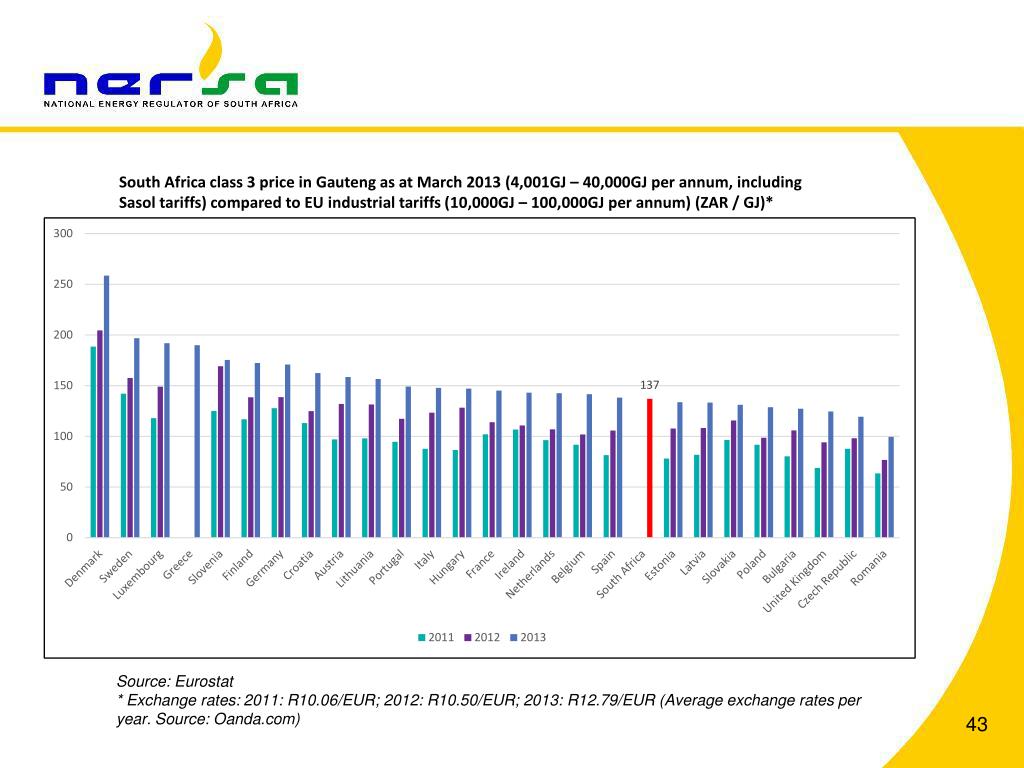
Task: Select the 2011 teal legend swatch
Action: 423,637
